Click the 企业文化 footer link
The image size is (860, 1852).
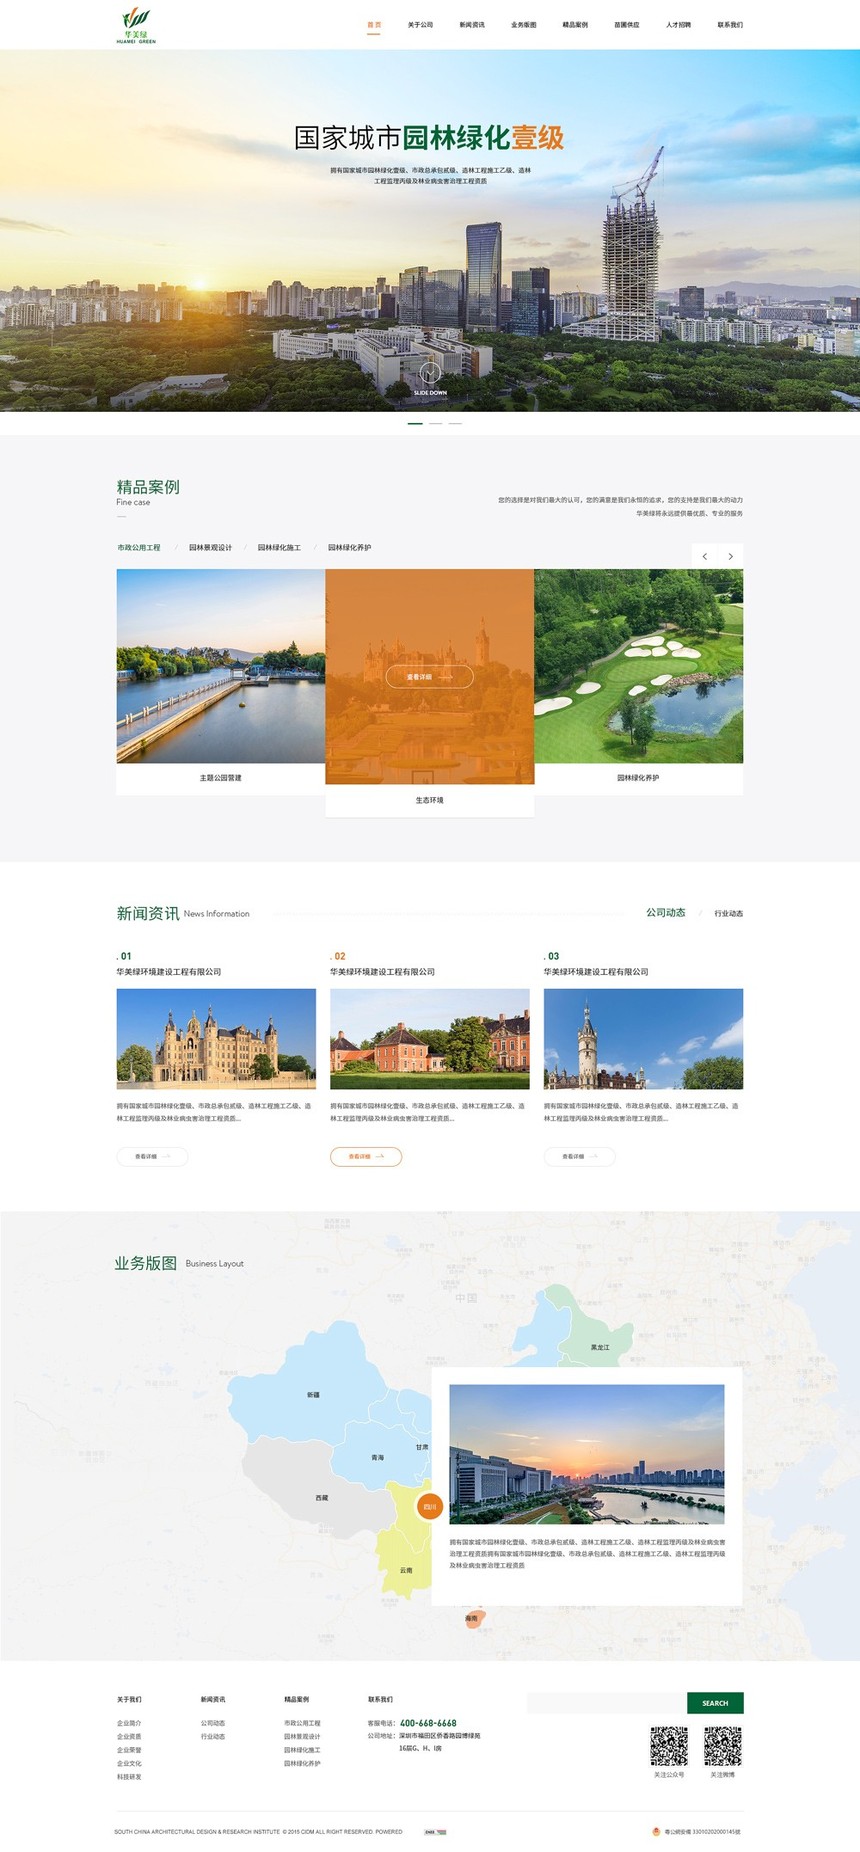point(129,1763)
